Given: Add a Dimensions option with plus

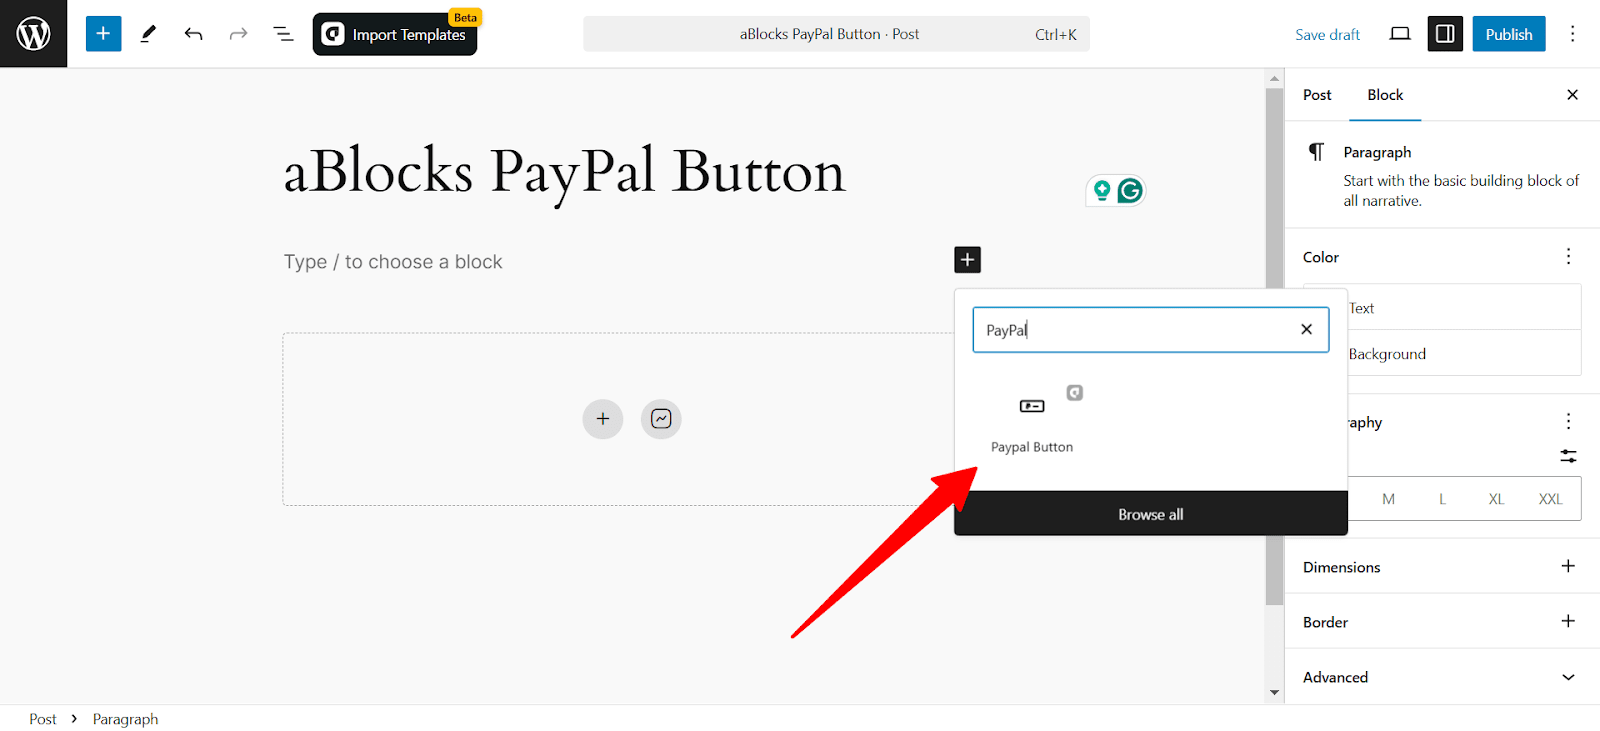Looking at the screenshot, I should click(x=1568, y=566).
